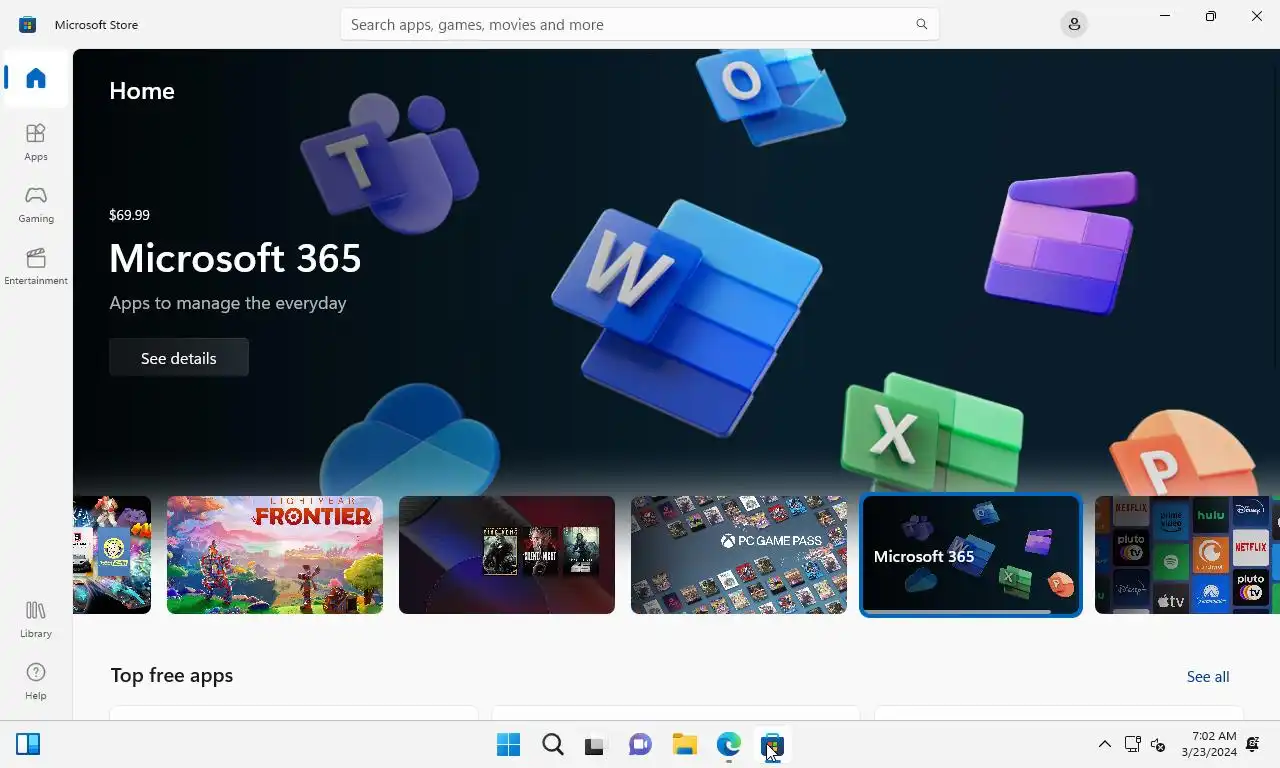The height and width of the screenshot is (768, 1280).
Task: Select the horror games collection thumbnail
Action: point(507,555)
